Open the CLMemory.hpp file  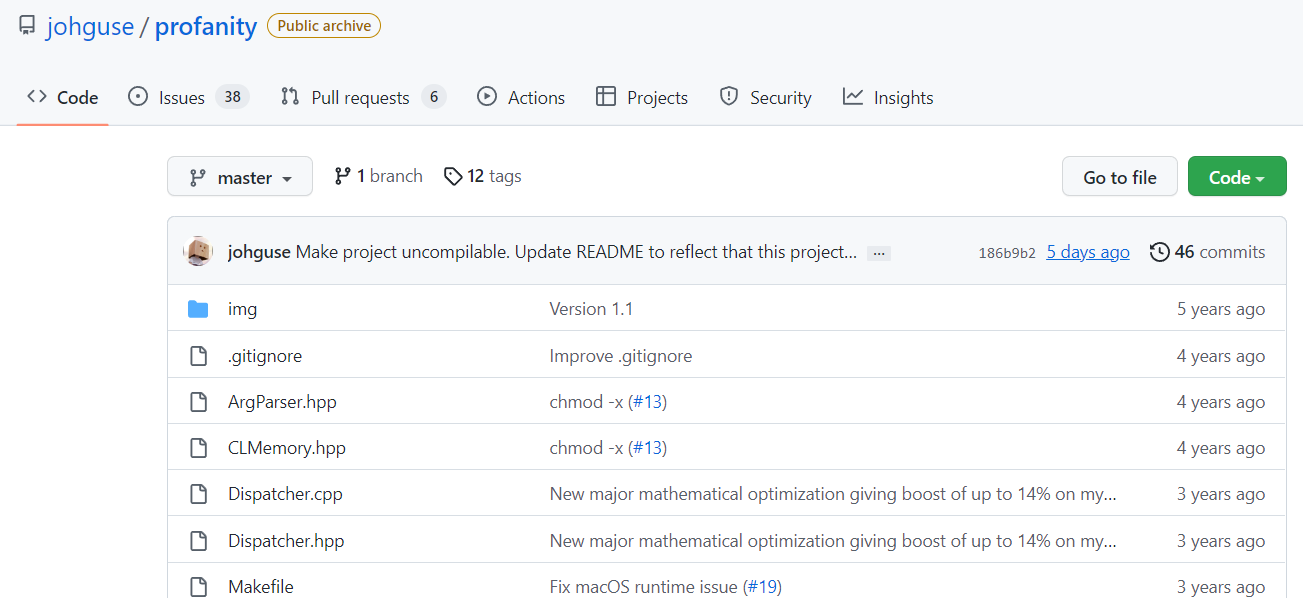point(287,448)
